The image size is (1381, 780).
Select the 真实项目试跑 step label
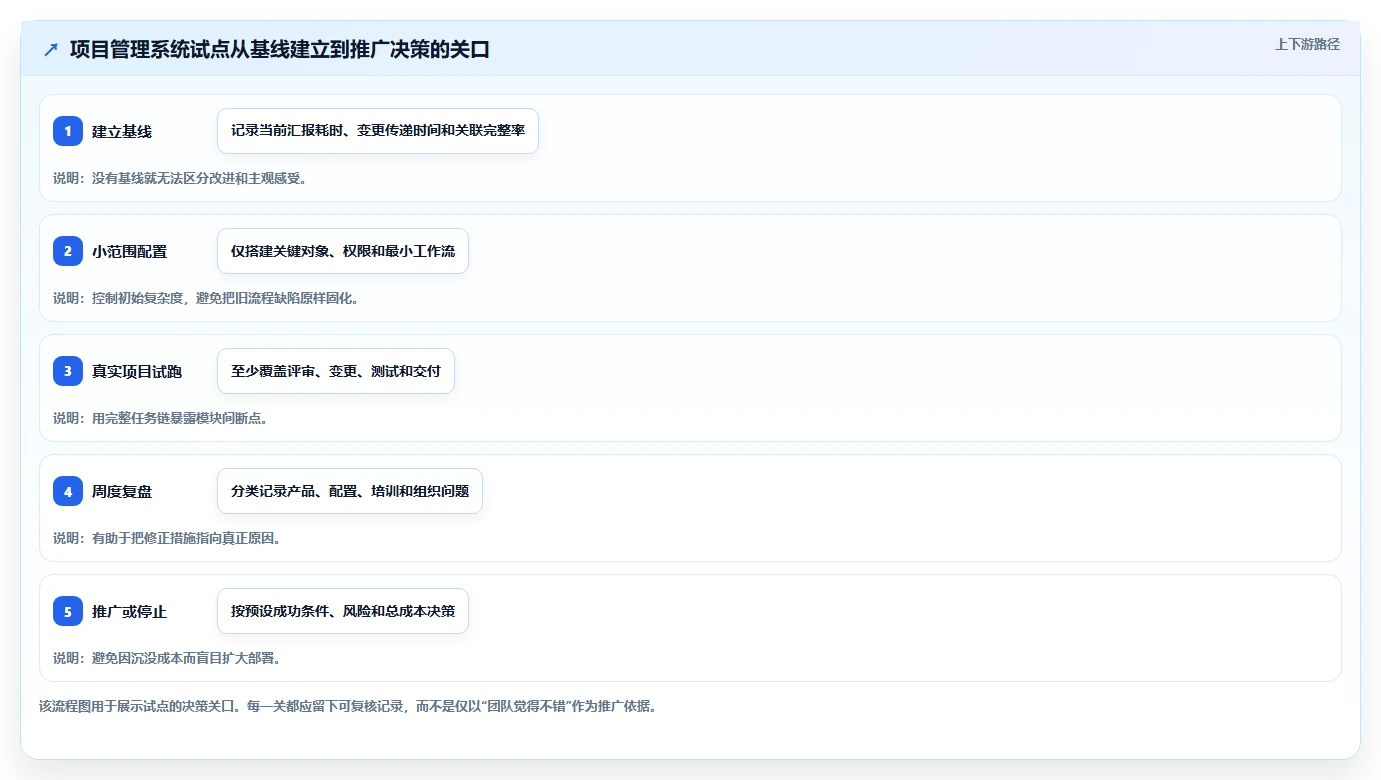pos(137,371)
